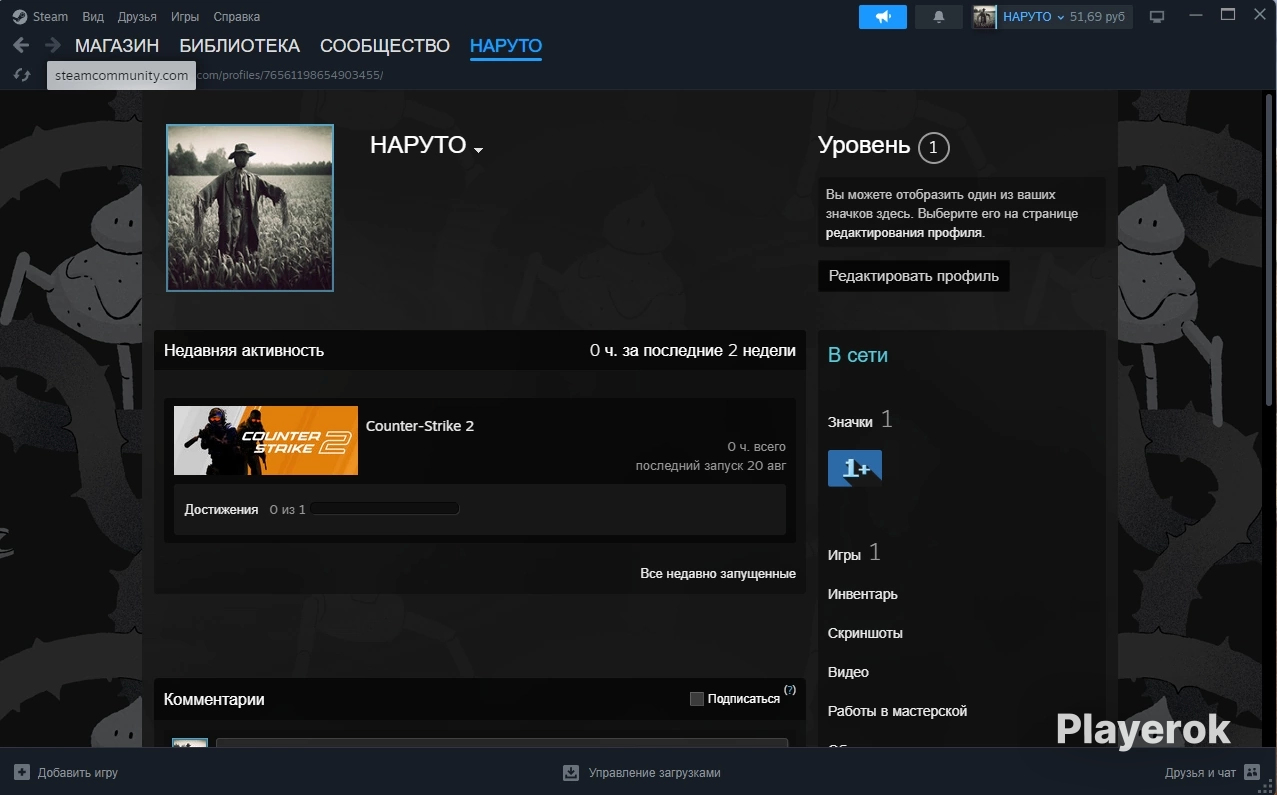Click the comment text input field

[502, 743]
